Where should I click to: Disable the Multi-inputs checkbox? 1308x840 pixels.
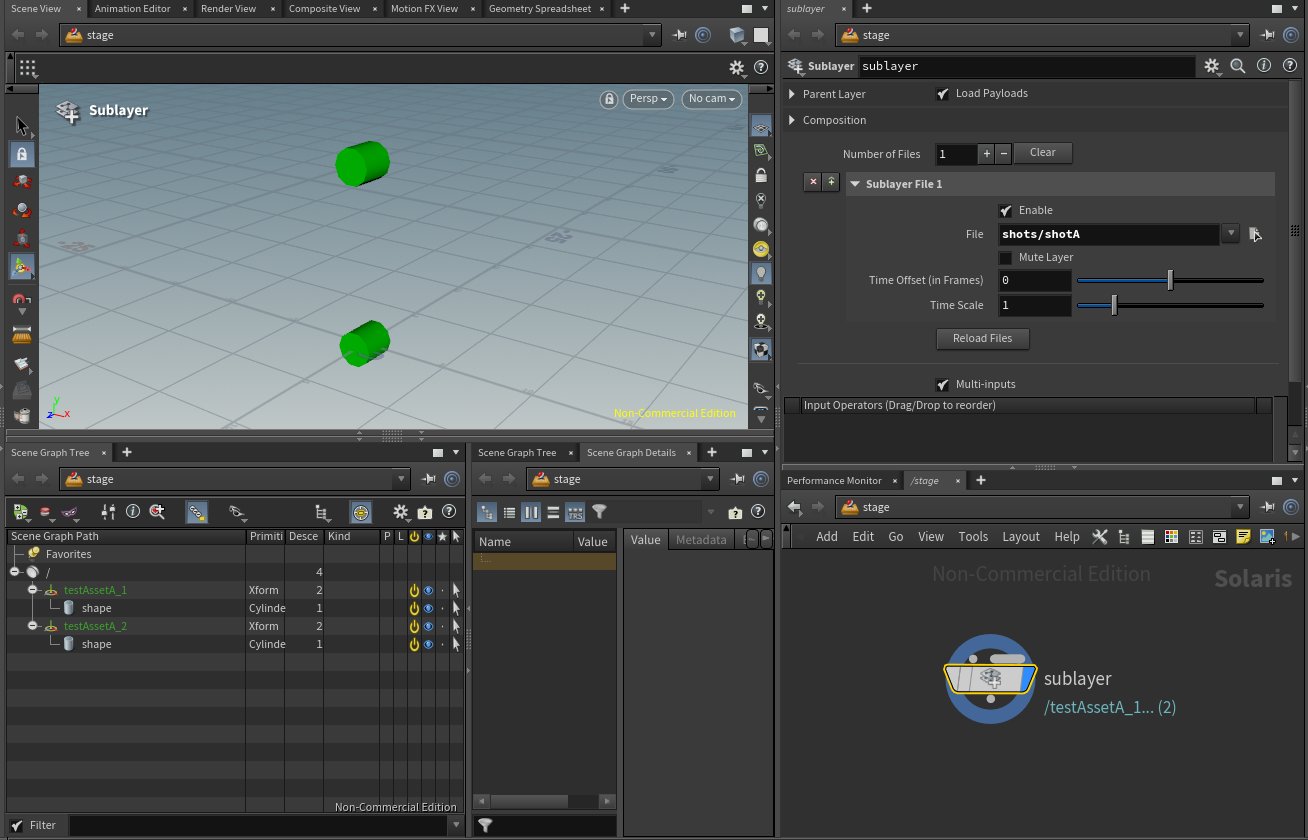click(942, 384)
